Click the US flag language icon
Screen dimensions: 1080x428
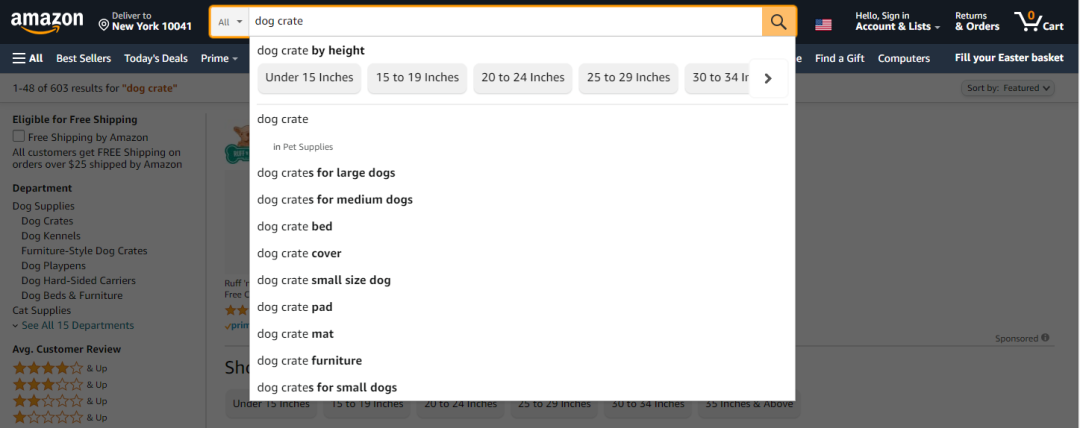823,24
